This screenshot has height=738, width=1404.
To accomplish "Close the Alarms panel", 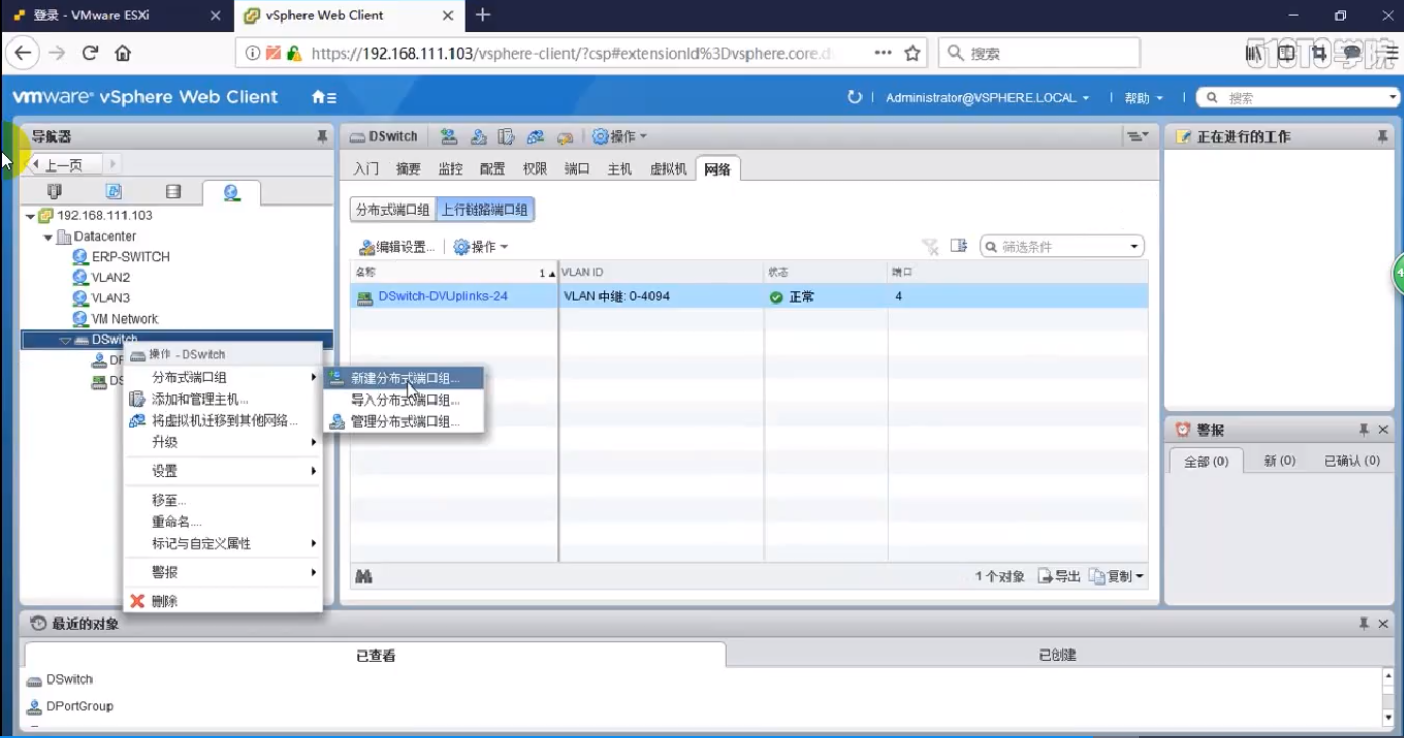I will click(1383, 430).
